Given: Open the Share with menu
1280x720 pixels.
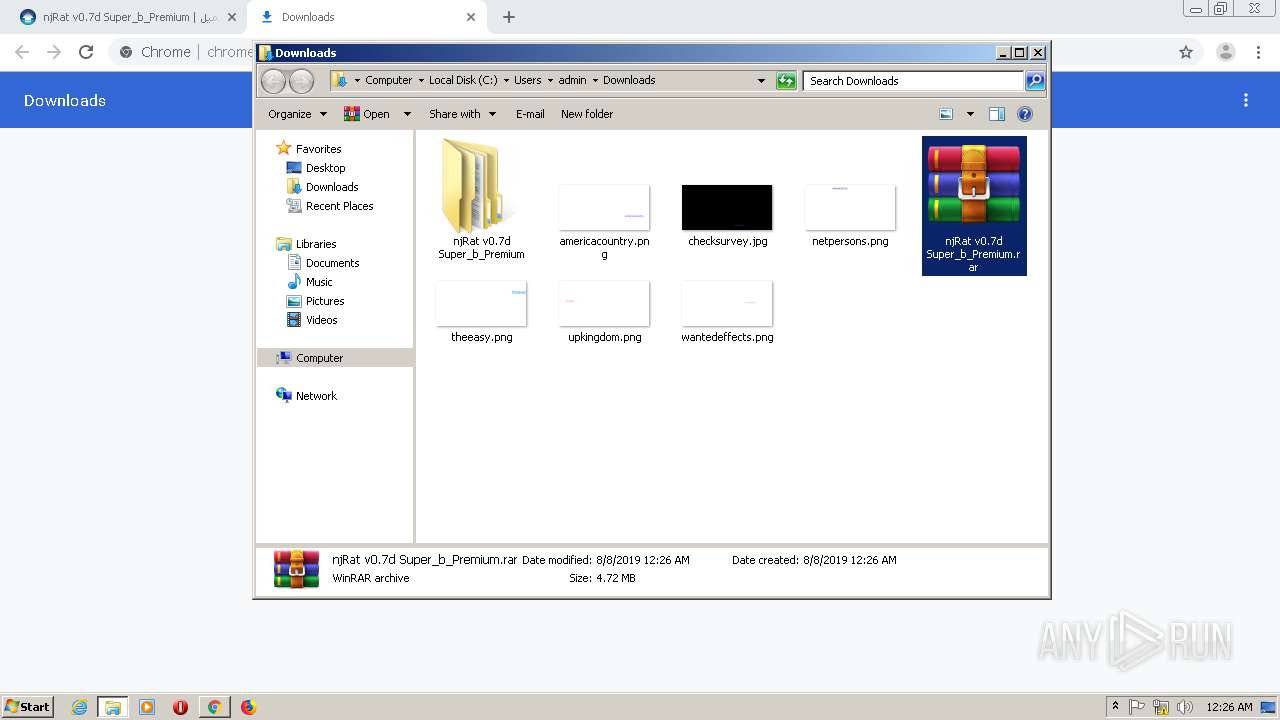Looking at the screenshot, I should pos(462,114).
